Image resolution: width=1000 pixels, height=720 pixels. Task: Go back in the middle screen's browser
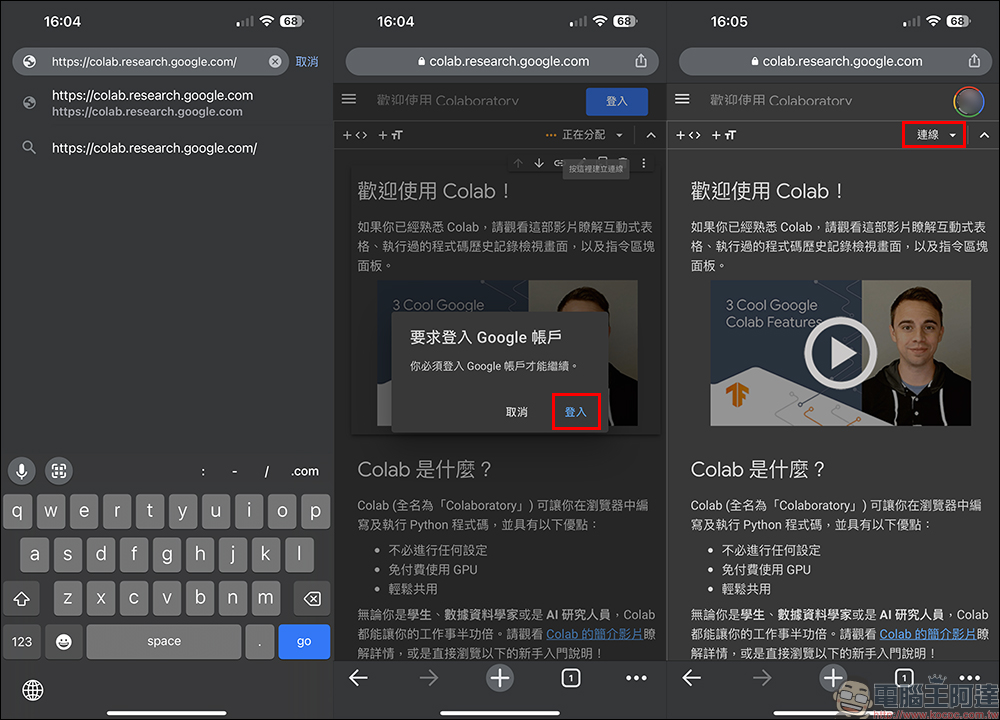358,678
